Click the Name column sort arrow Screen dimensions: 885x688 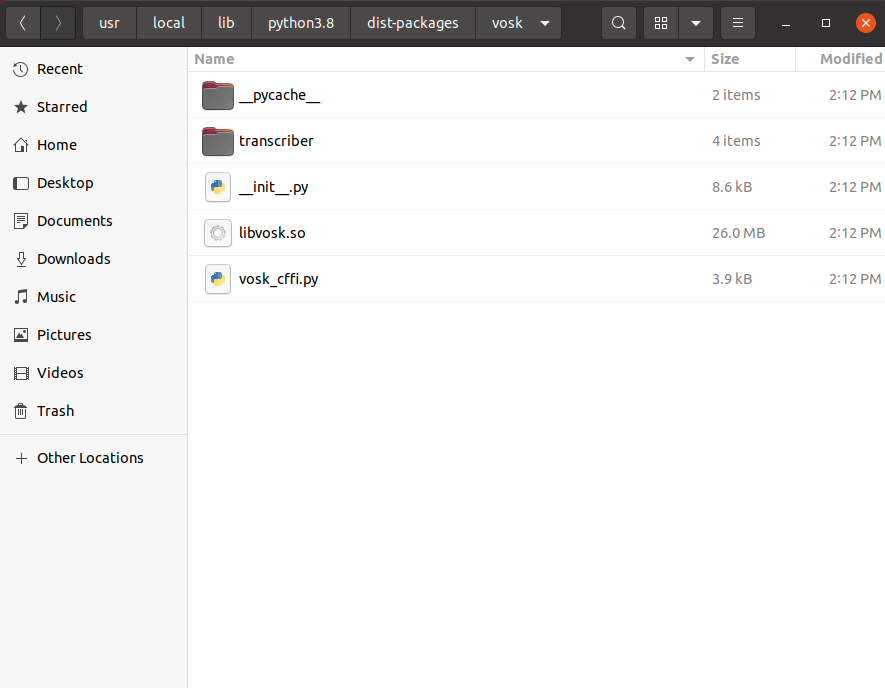(x=689, y=60)
